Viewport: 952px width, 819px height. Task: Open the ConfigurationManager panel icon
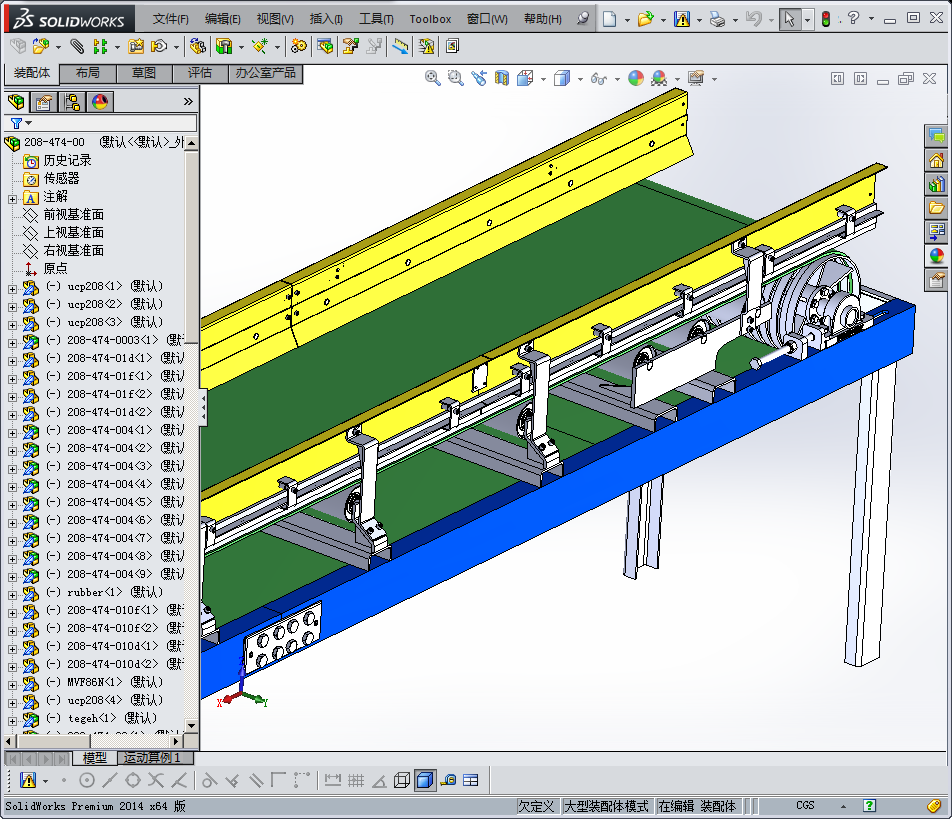[x=72, y=101]
